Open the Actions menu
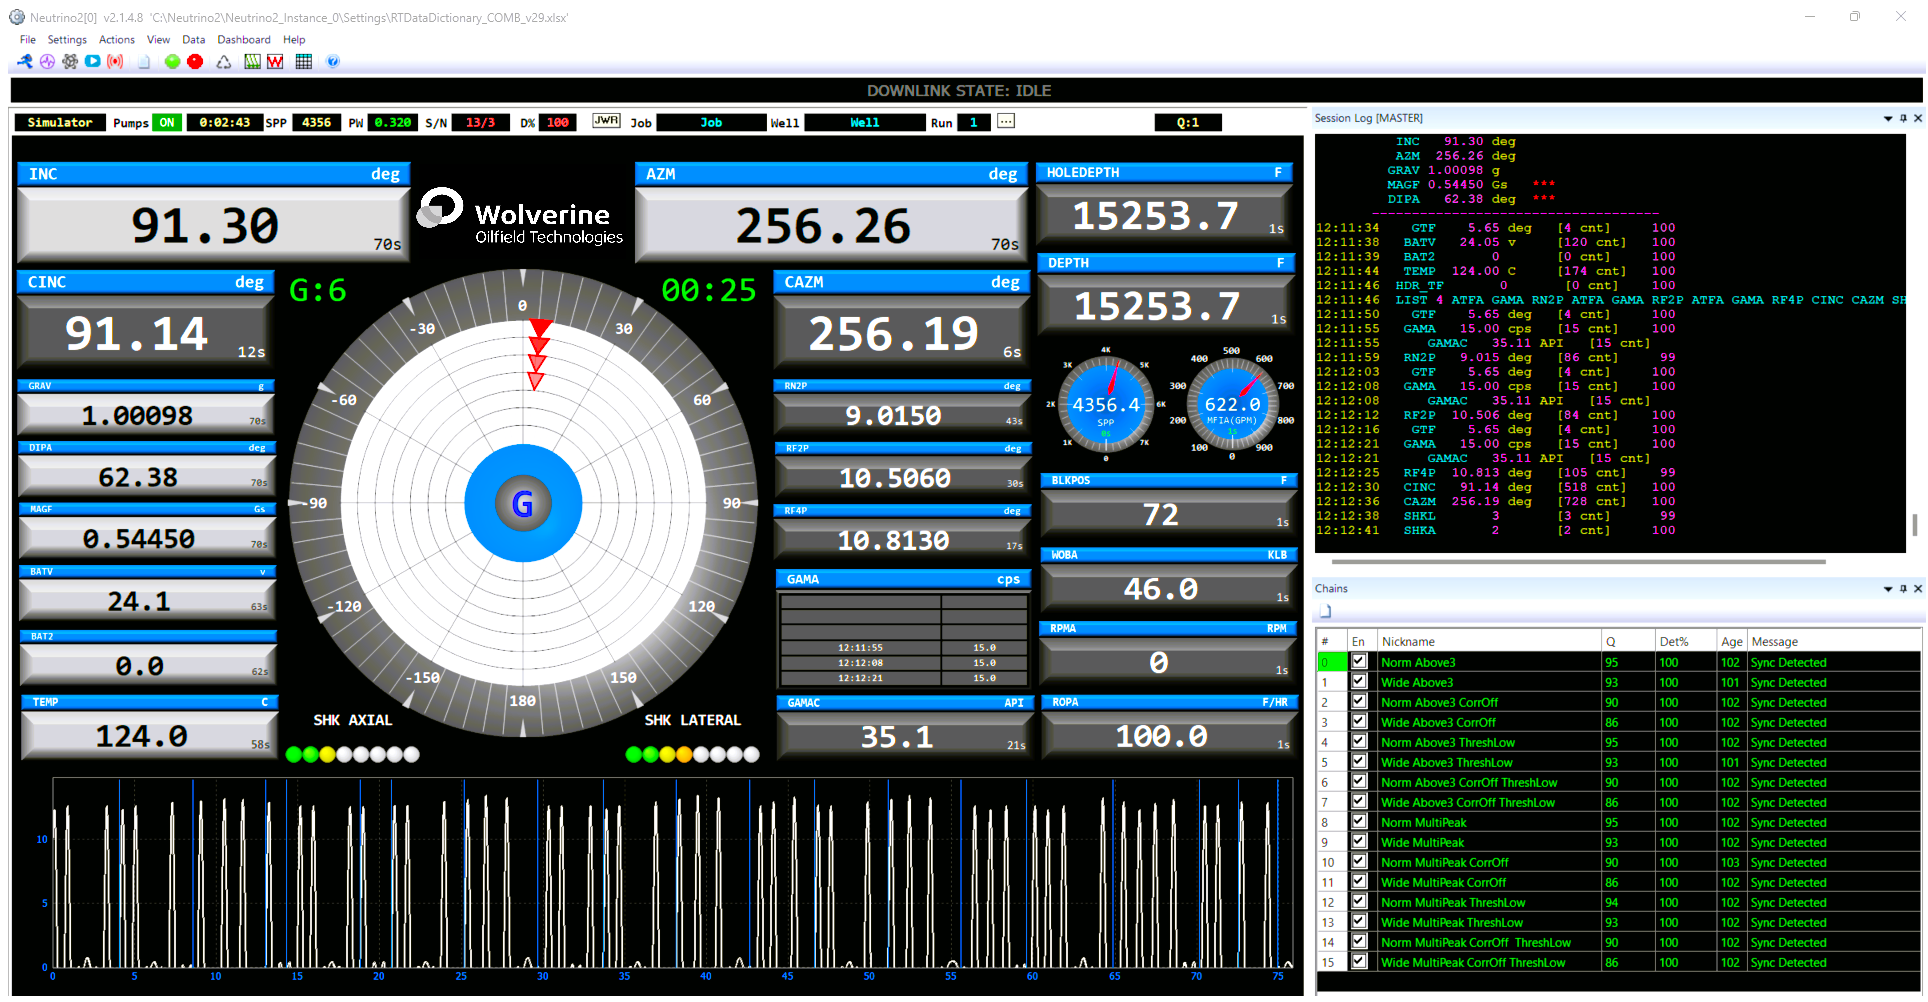Screen dimensions: 1928x1002 pyautogui.click(x=116, y=39)
